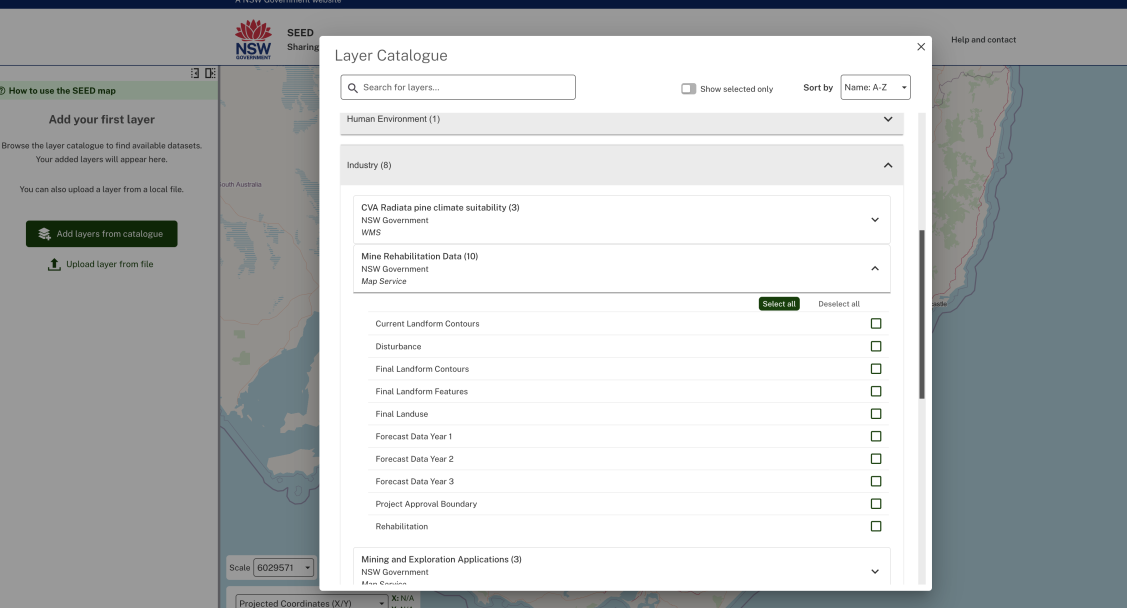Check Forecast Data Year 3 checkbox

coord(875,482)
